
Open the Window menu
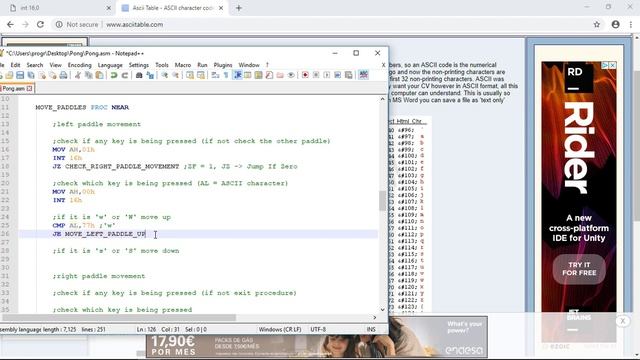[249, 65]
